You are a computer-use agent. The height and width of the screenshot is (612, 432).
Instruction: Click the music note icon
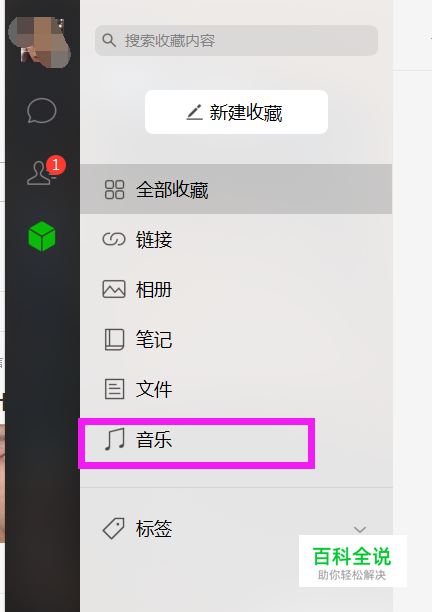pyautogui.click(x=115, y=439)
